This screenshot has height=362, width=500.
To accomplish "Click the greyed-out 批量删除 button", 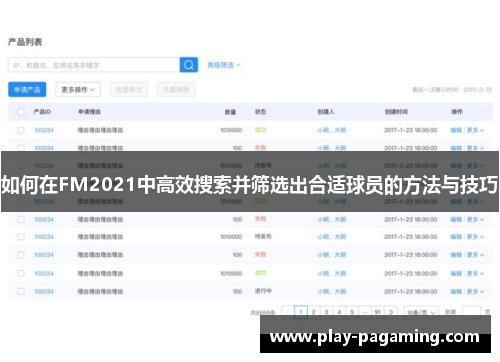I will (x=176, y=90).
